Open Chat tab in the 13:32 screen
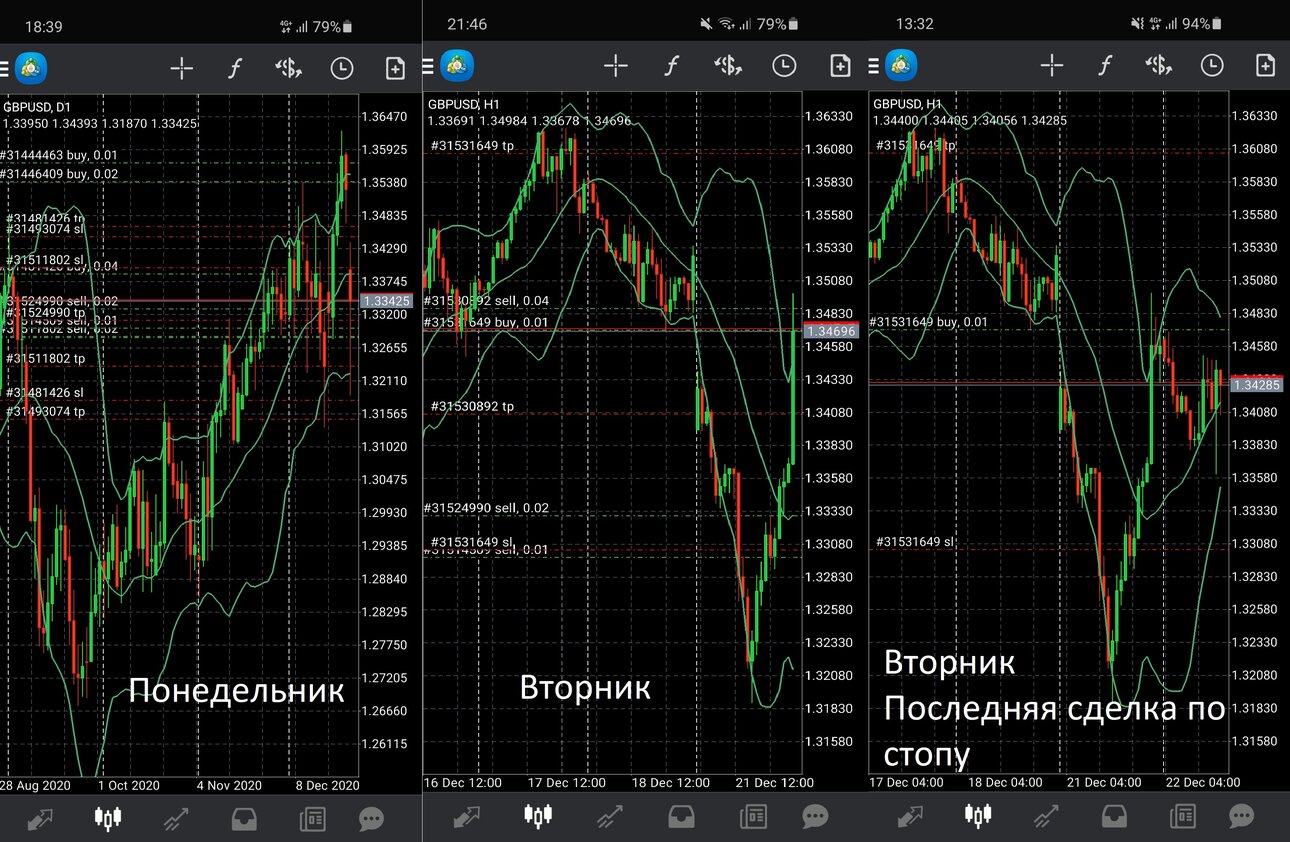 pyautogui.click(x=1241, y=818)
